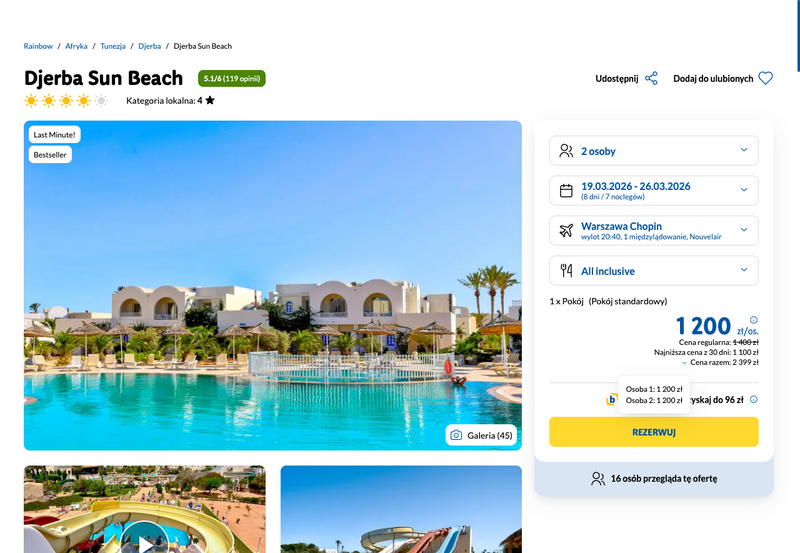Expand the 2 osoby guests dropdown
This screenshot has width=800, height=553.
pyautogui.click(x=654, y=150)
